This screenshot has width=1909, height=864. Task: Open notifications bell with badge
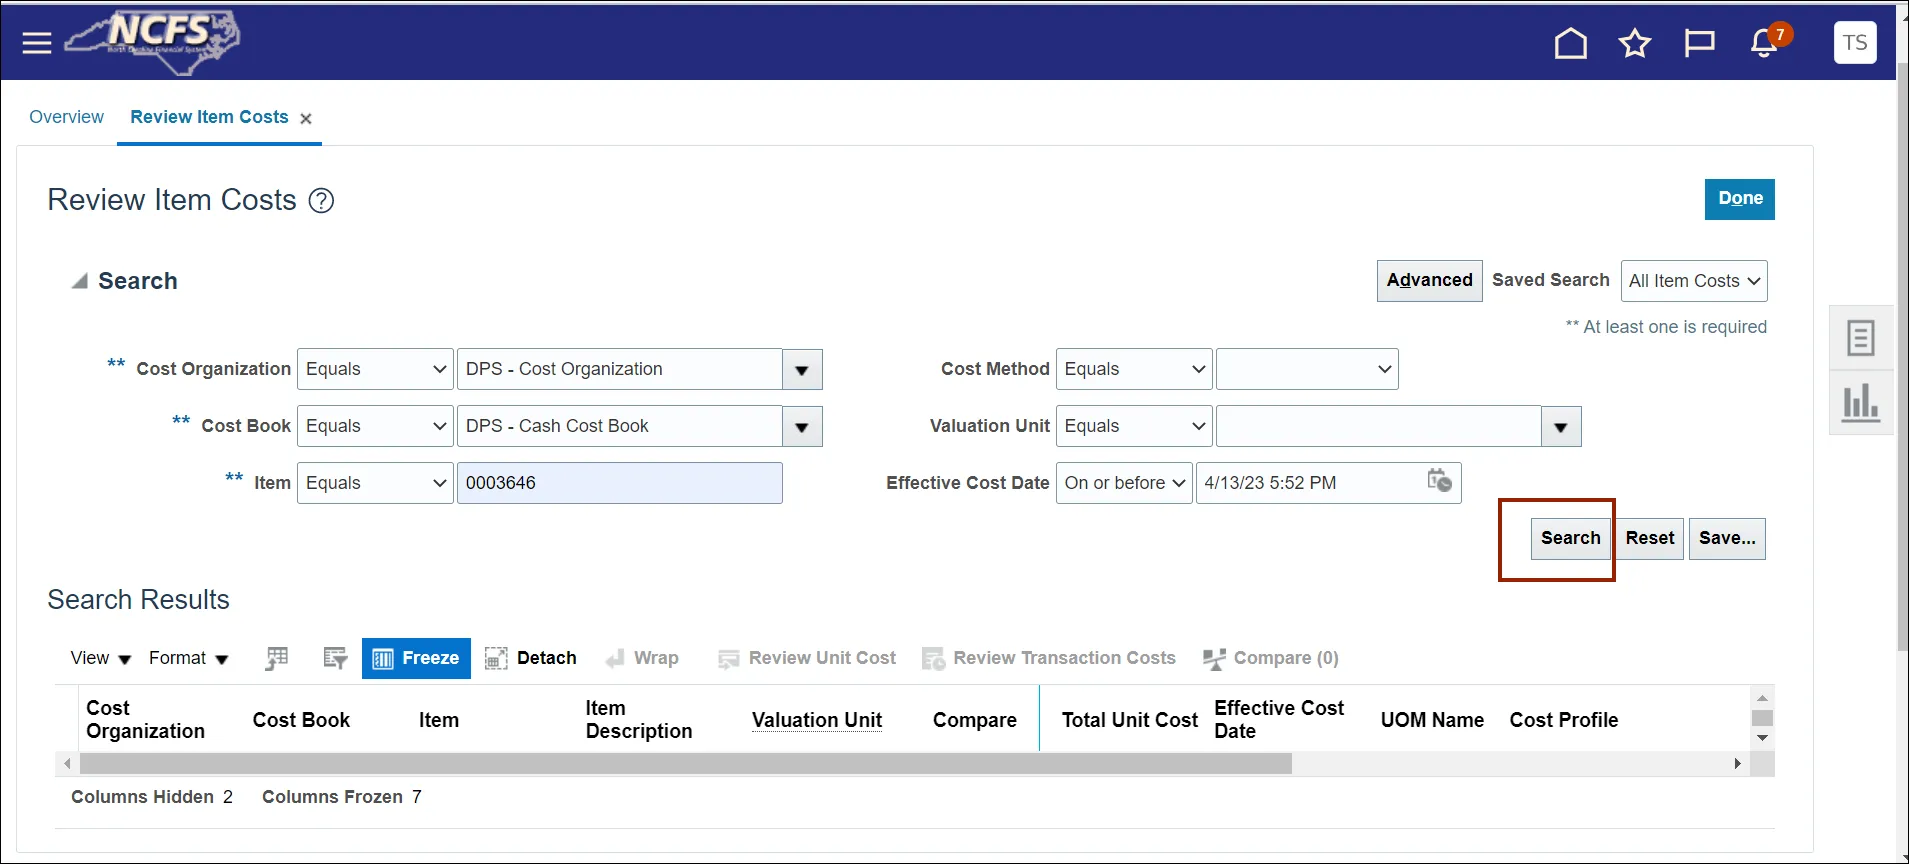tap(1765, 43)
